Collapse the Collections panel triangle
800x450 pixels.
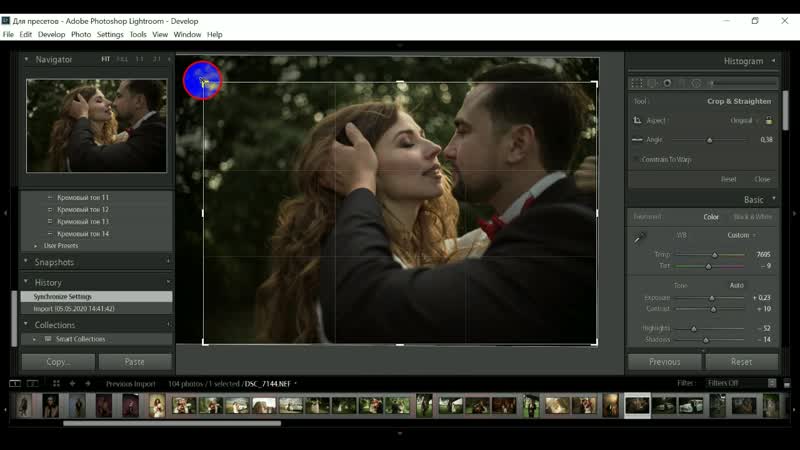pyautogui.click(x=26, y=324)
